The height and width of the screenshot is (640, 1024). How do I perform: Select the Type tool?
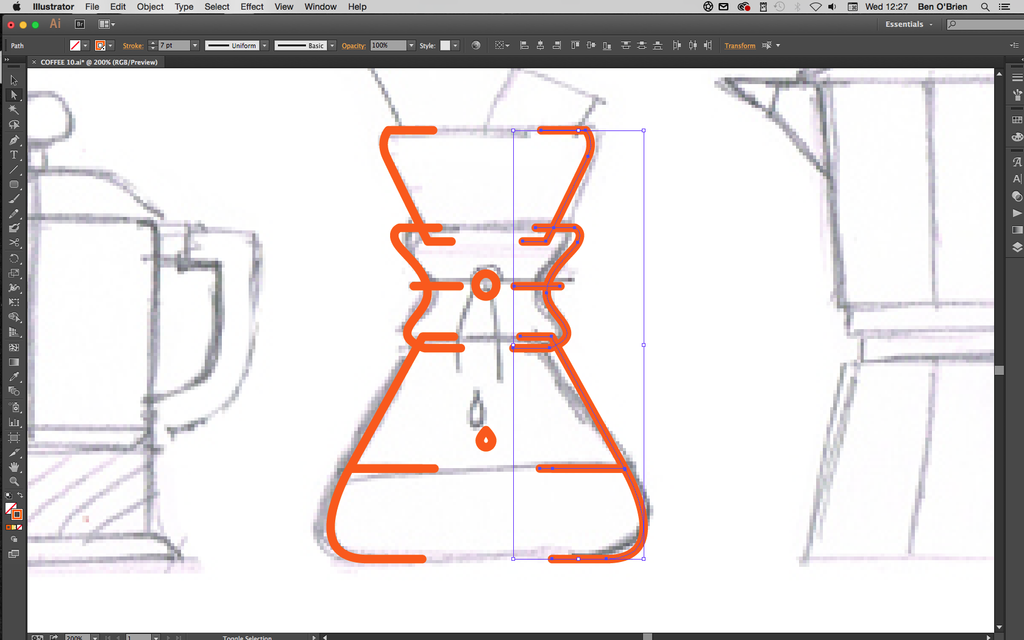[14, 155]
